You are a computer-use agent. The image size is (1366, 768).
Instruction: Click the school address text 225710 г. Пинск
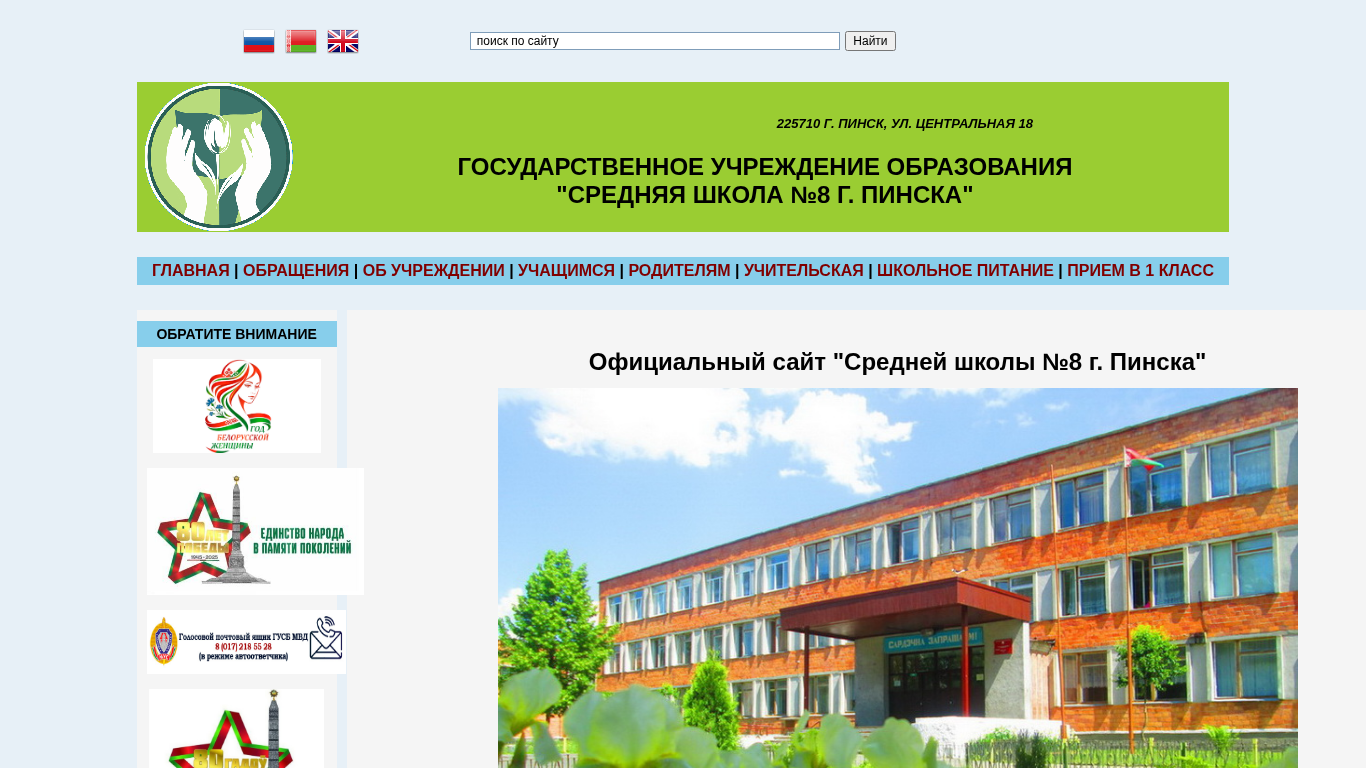coord(905,124)
